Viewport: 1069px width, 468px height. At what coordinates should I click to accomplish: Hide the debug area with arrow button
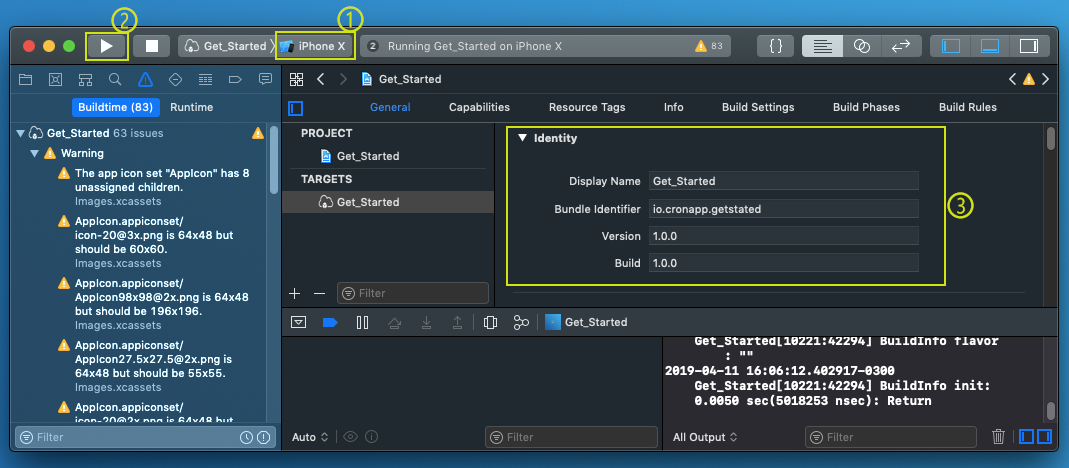pos(299,322)
